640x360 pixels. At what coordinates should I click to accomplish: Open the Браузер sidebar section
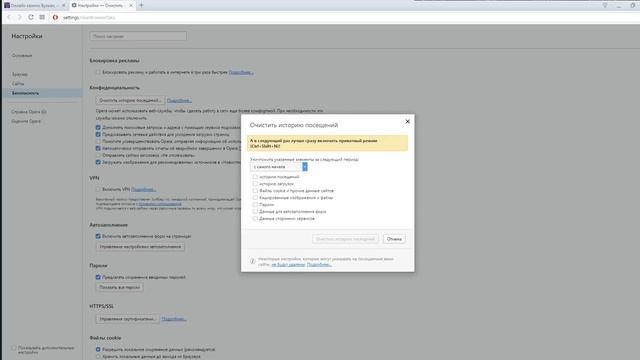pyautogui.click(x=20, y=74)
